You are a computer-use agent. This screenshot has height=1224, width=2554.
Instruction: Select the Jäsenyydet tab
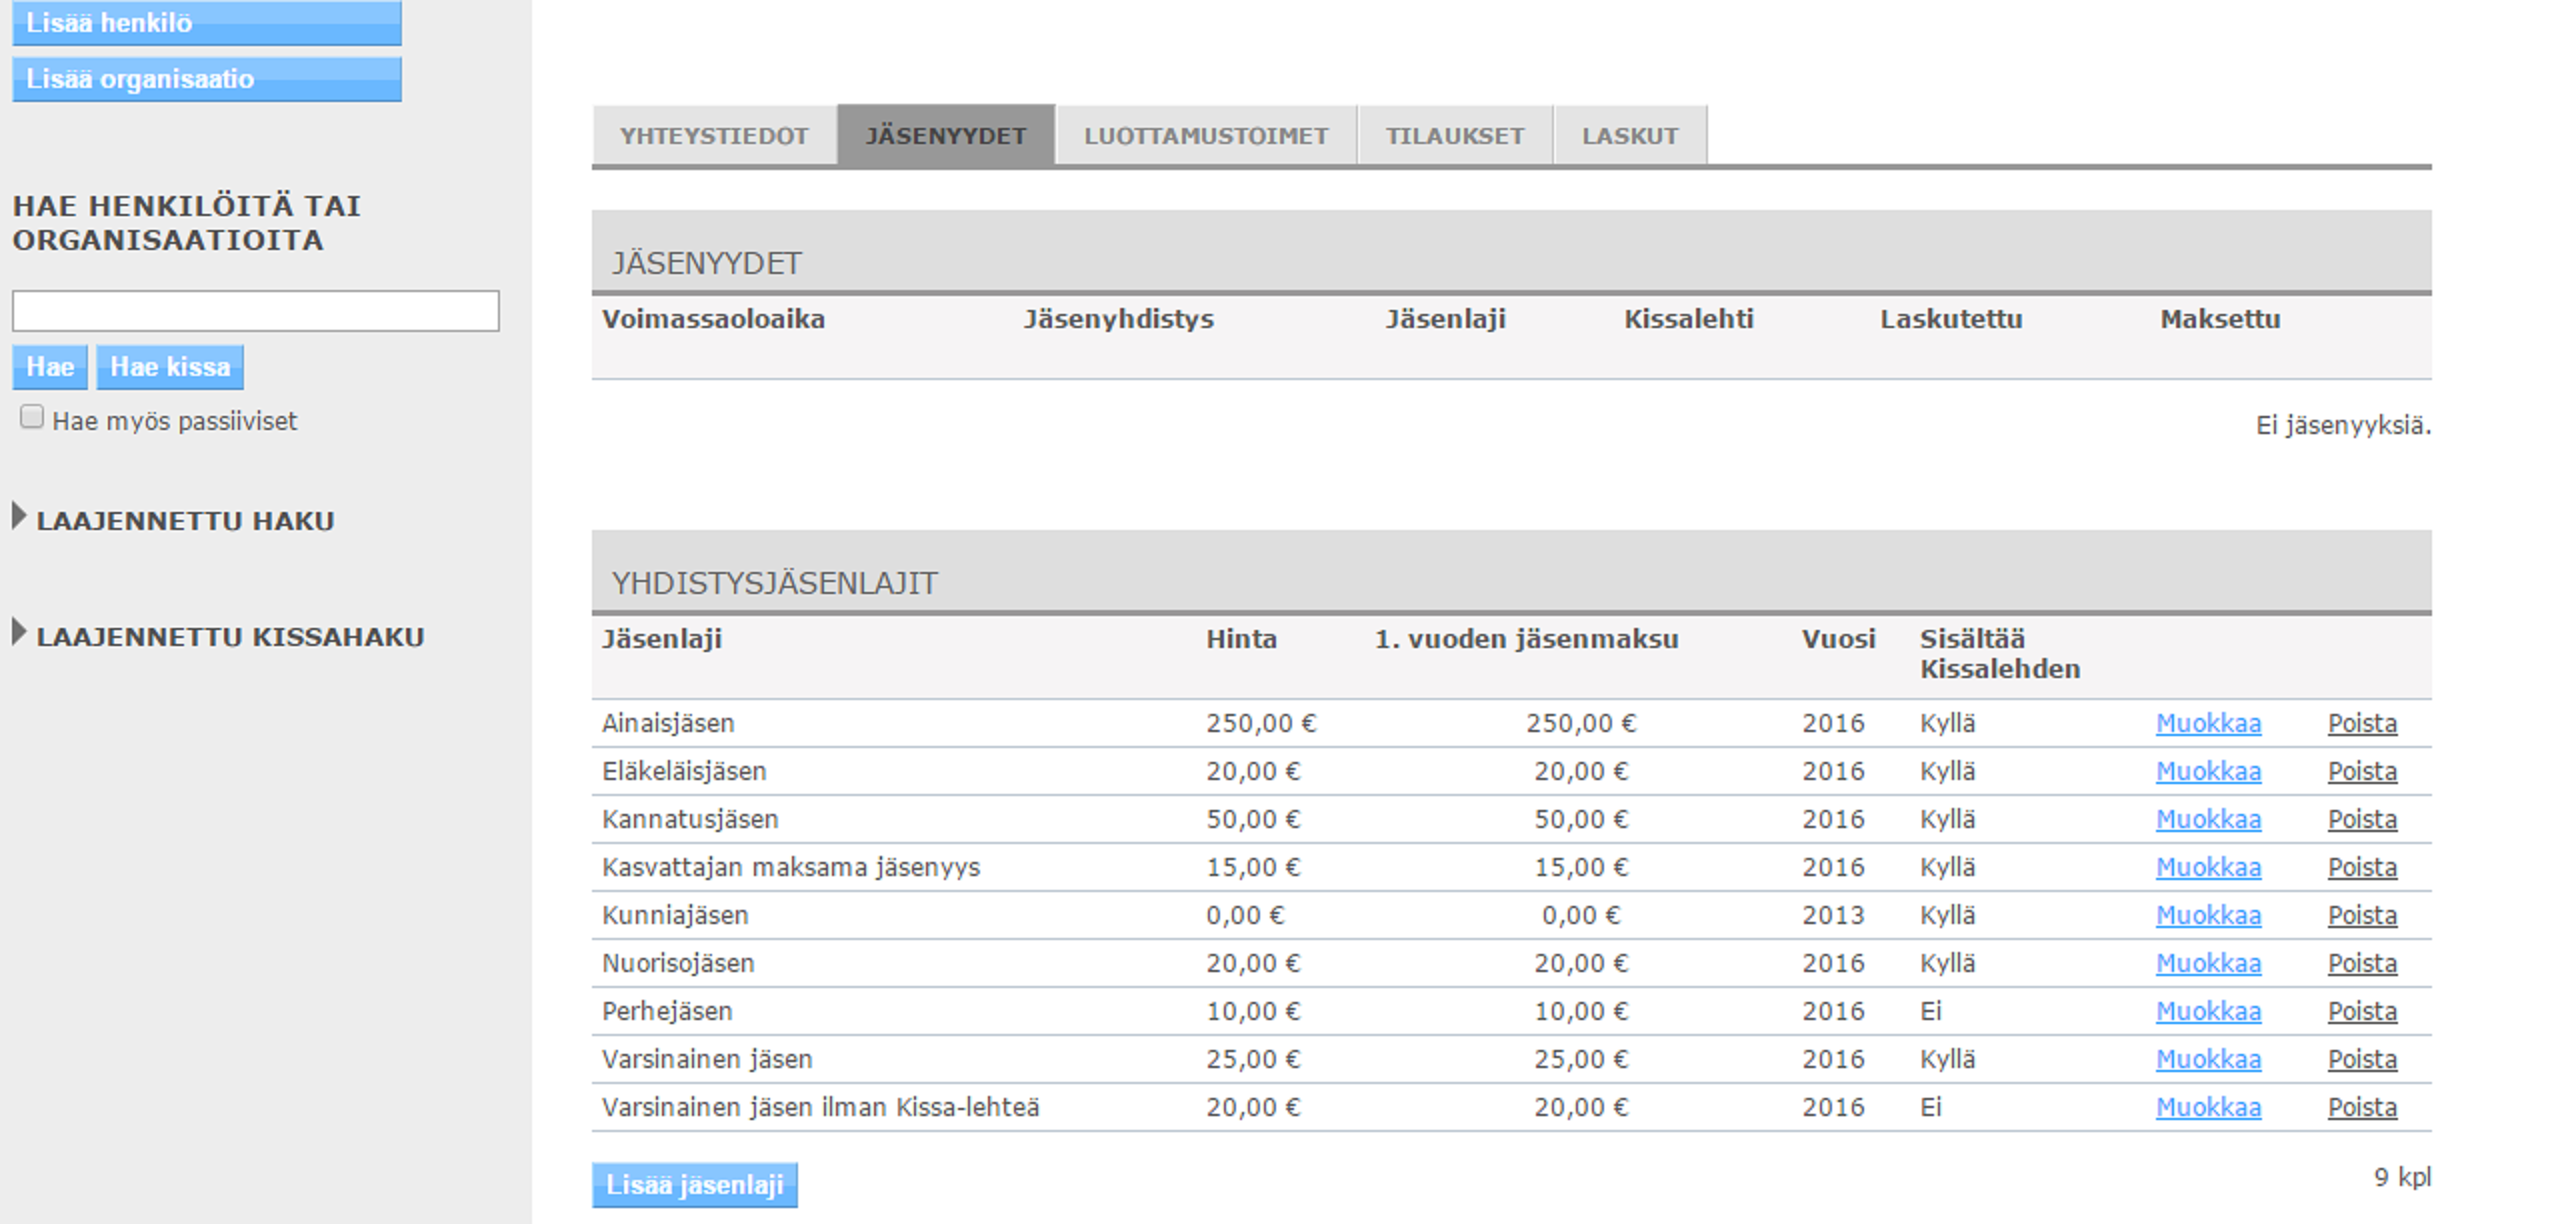click(x=946, y=136)
